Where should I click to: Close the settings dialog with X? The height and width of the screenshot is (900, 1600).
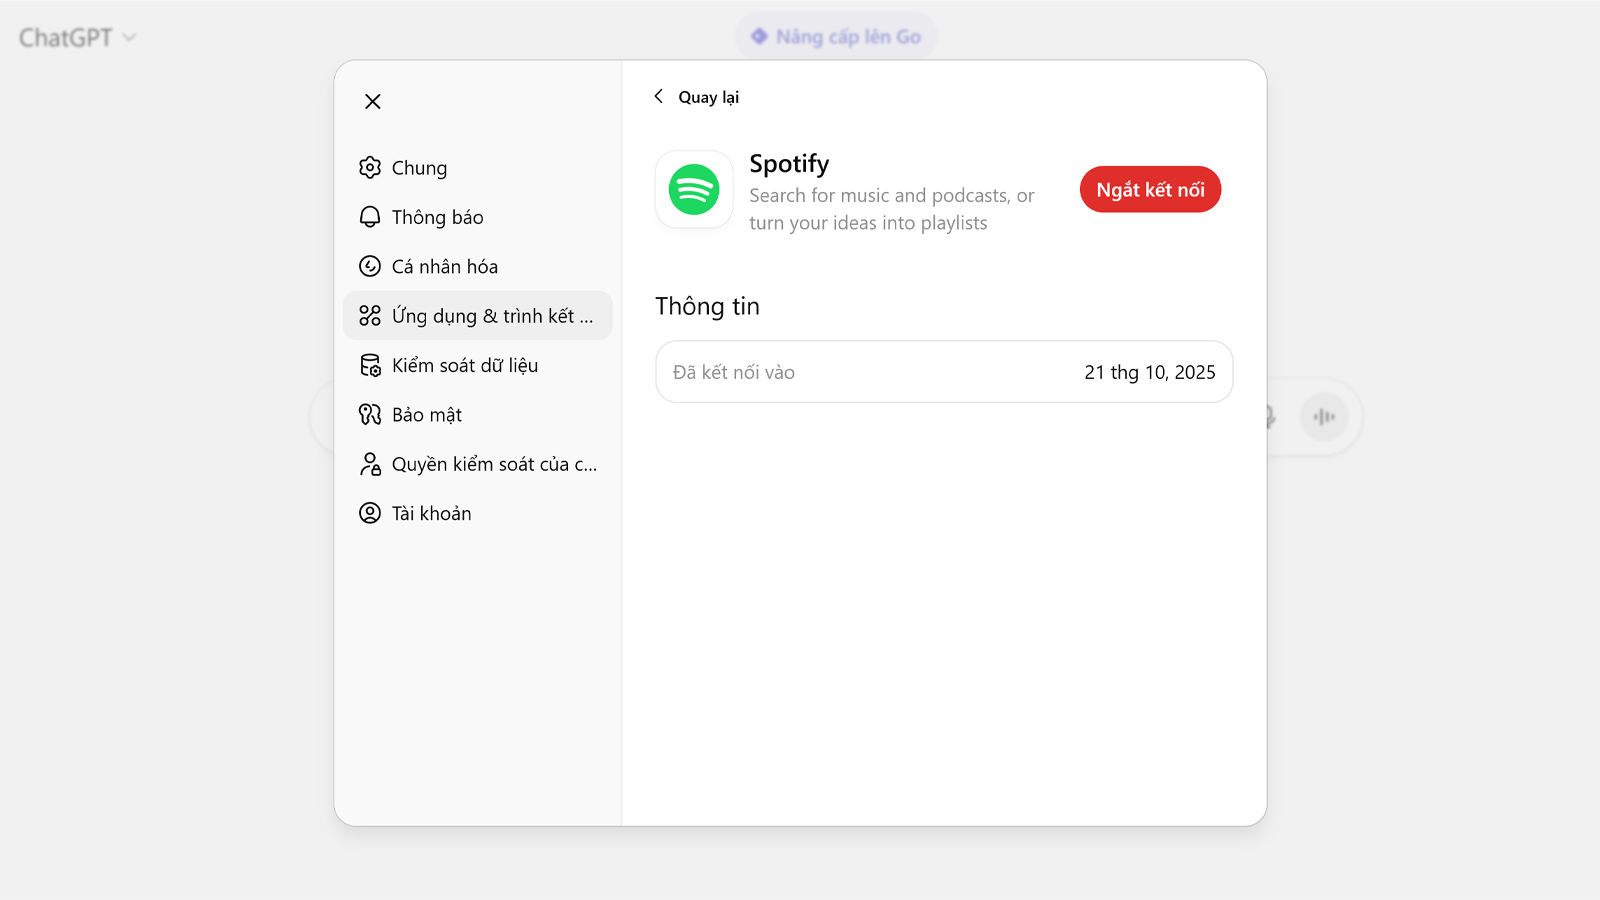tap(373, 101)
